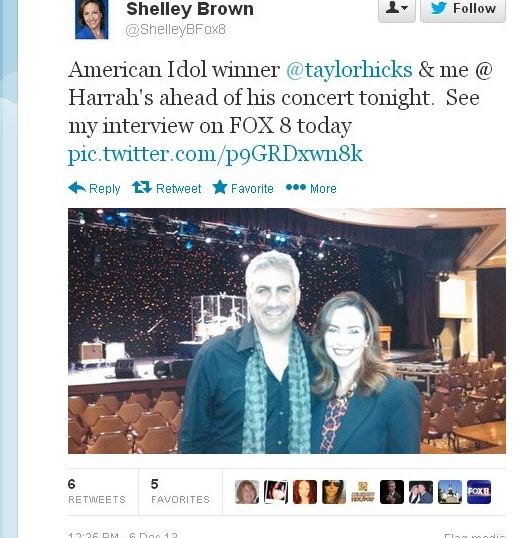Open the More three-dots menu
The image size is (523, 538).
[296, 187]
